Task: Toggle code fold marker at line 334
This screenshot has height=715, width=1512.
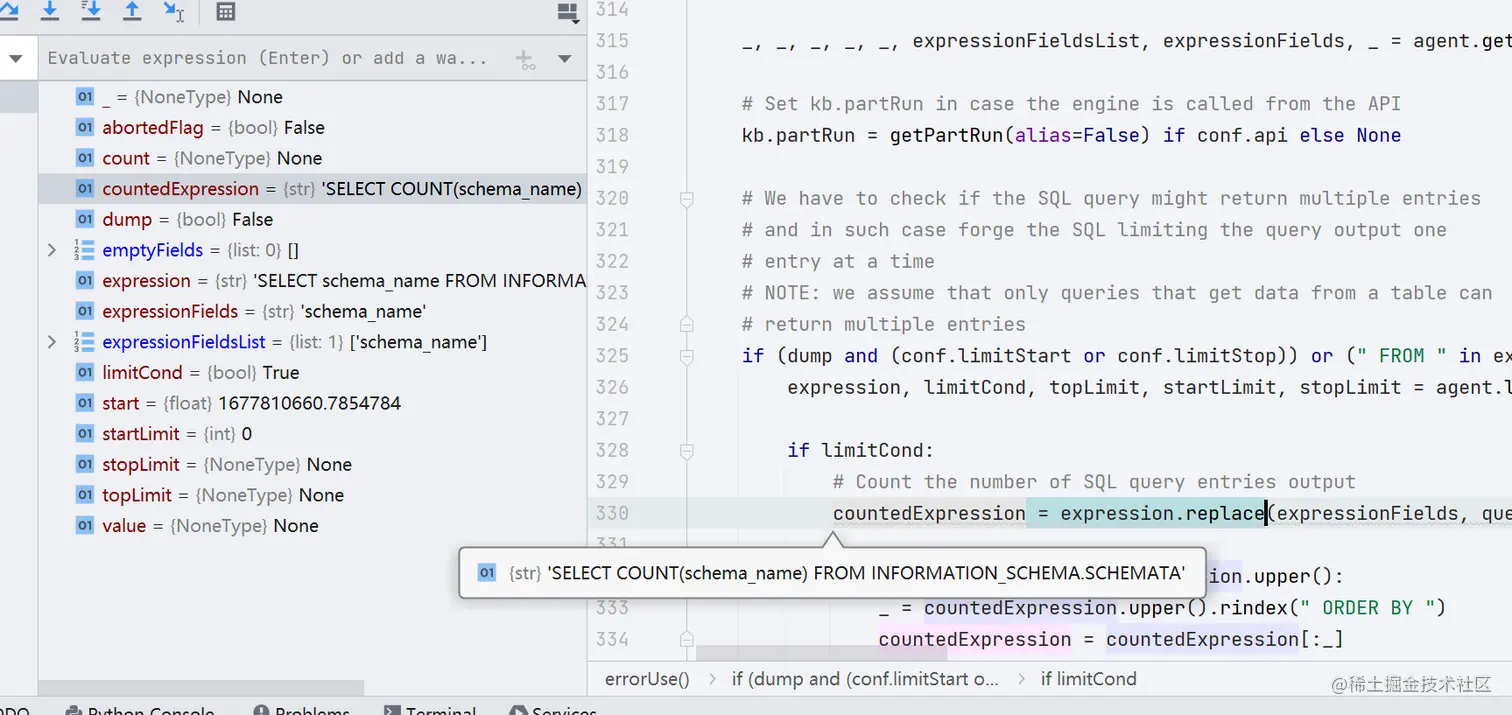Action: coord(686,639)
